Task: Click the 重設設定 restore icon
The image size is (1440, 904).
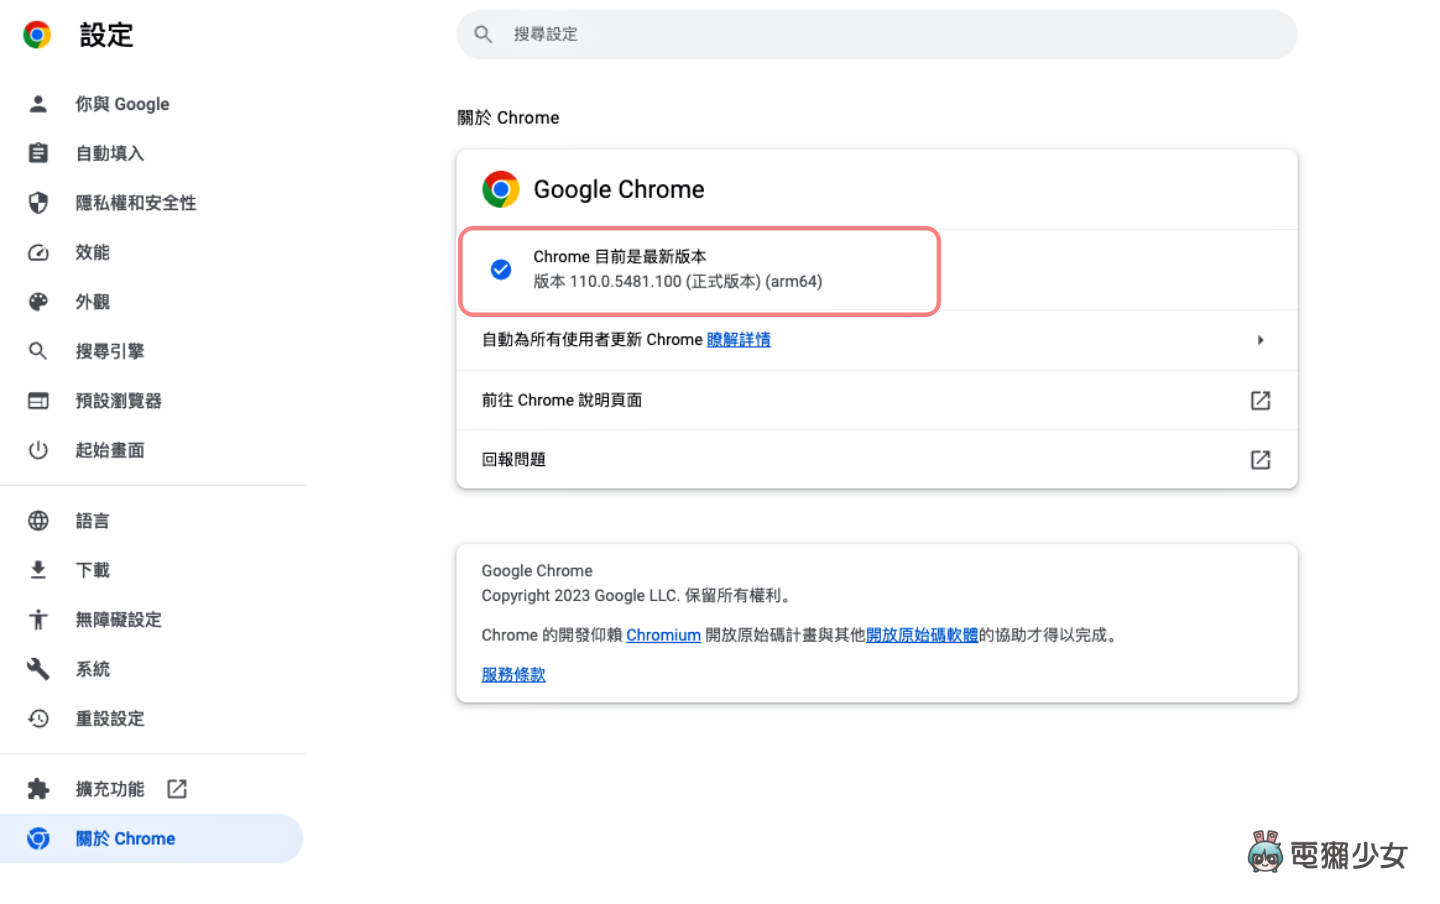Action: click(38, 718)
